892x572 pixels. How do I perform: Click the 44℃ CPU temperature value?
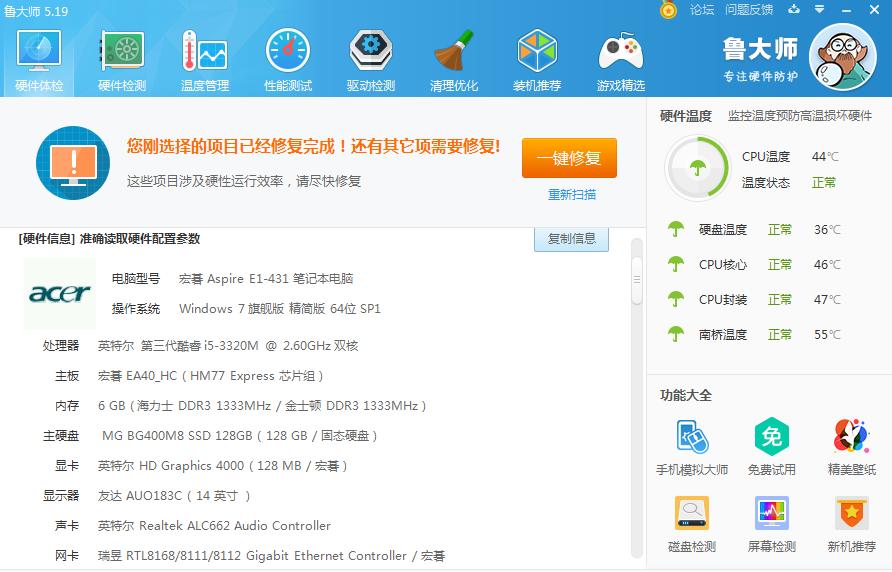click(x=825, y=157)
